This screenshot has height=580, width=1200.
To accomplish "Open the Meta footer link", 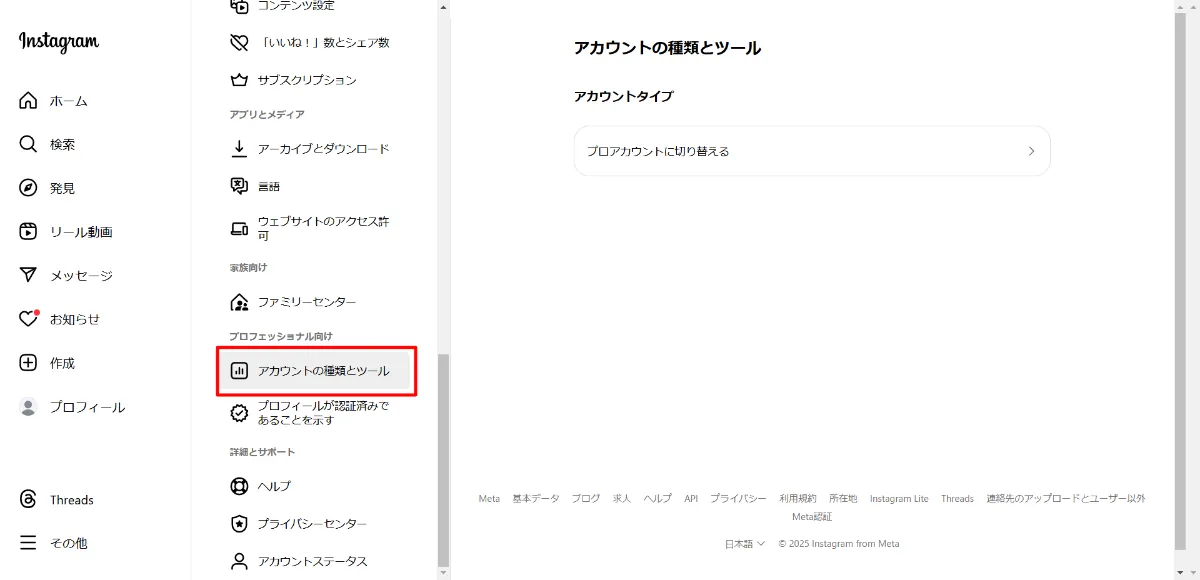I will coord(489,498).
